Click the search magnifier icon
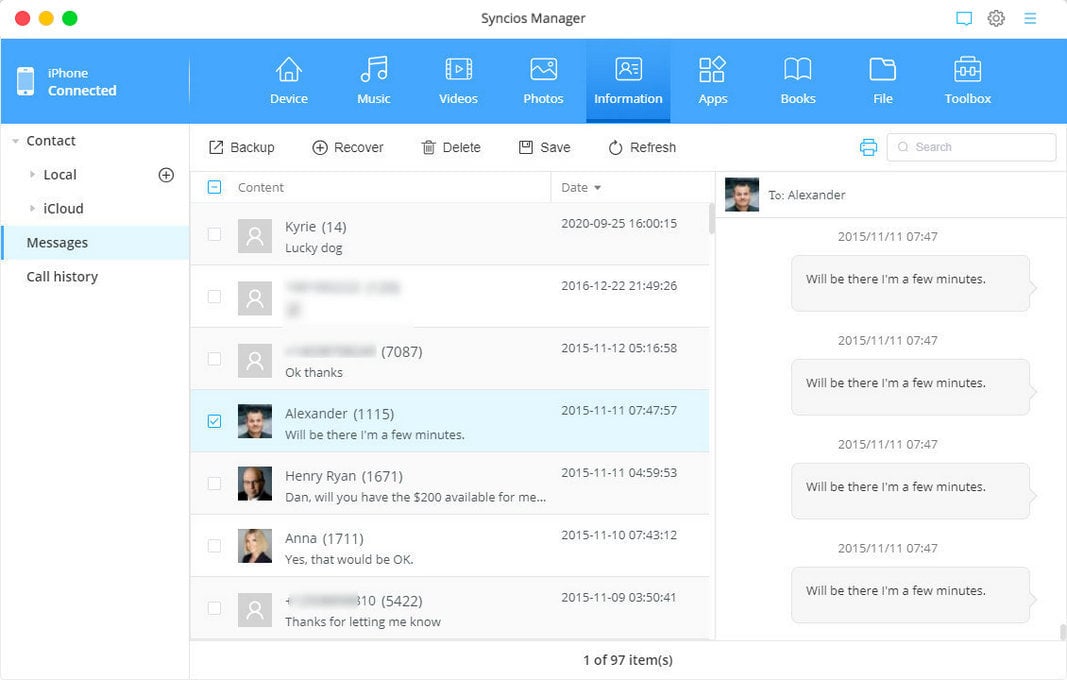The height and width of the screenshot is (680, 1067). 903,147
